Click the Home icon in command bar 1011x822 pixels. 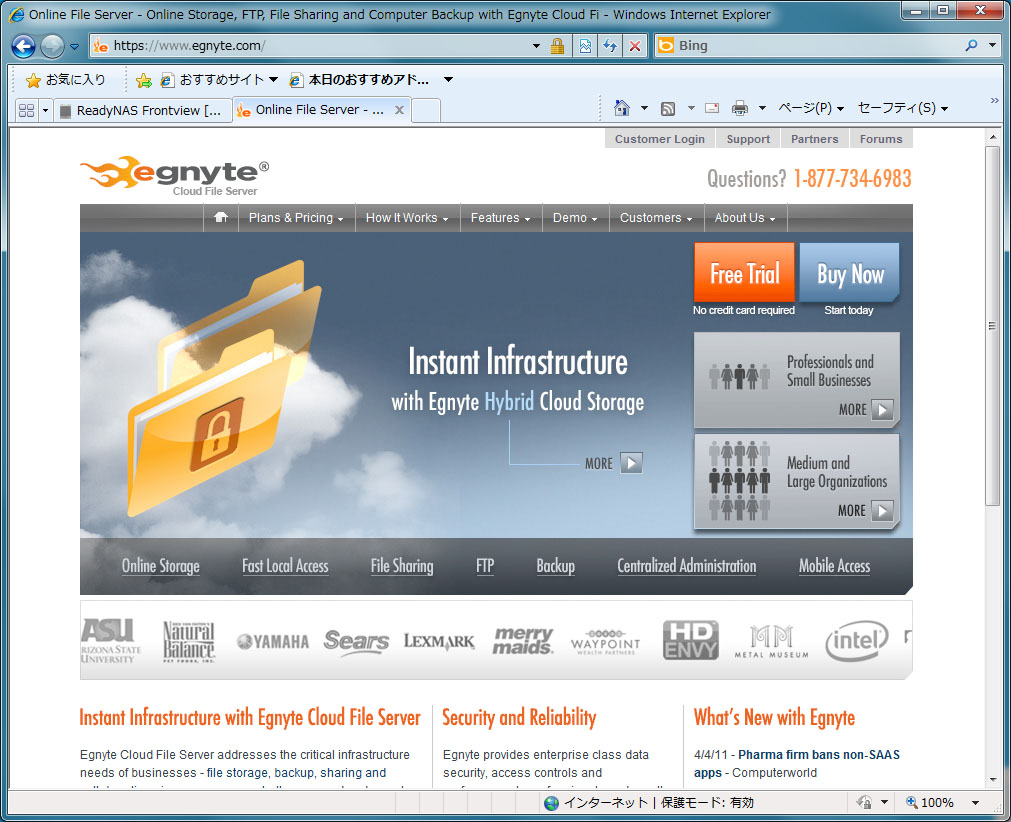pyautogui.click(x=622, y=108)
